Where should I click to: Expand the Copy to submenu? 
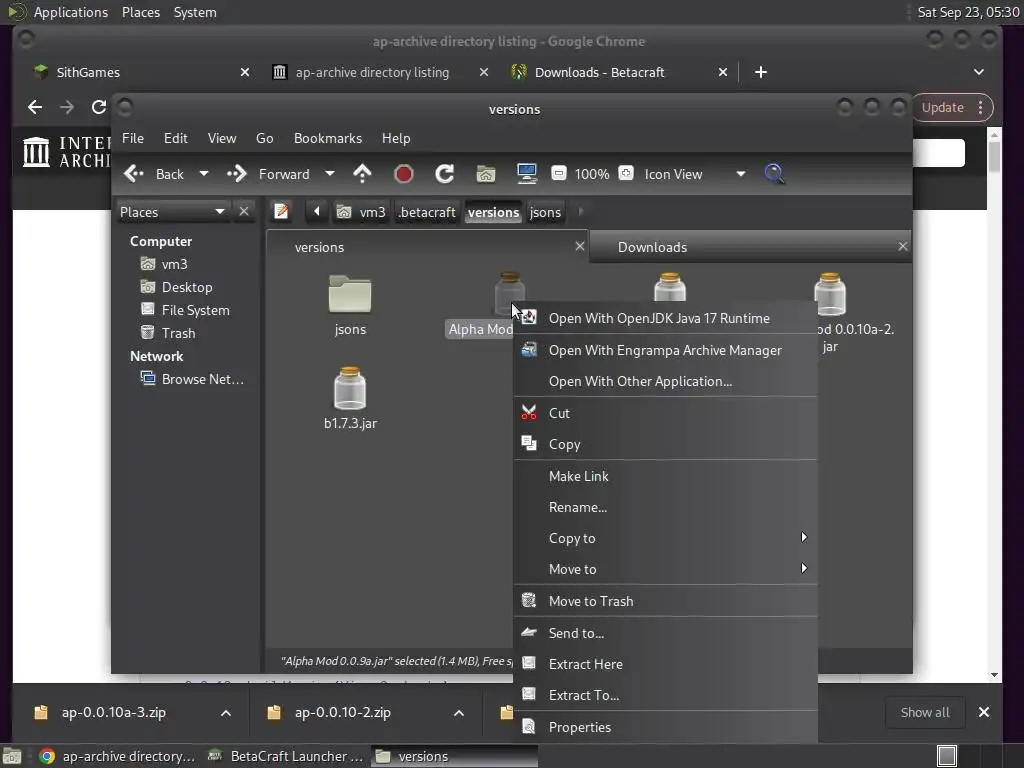tap(665, 538)
